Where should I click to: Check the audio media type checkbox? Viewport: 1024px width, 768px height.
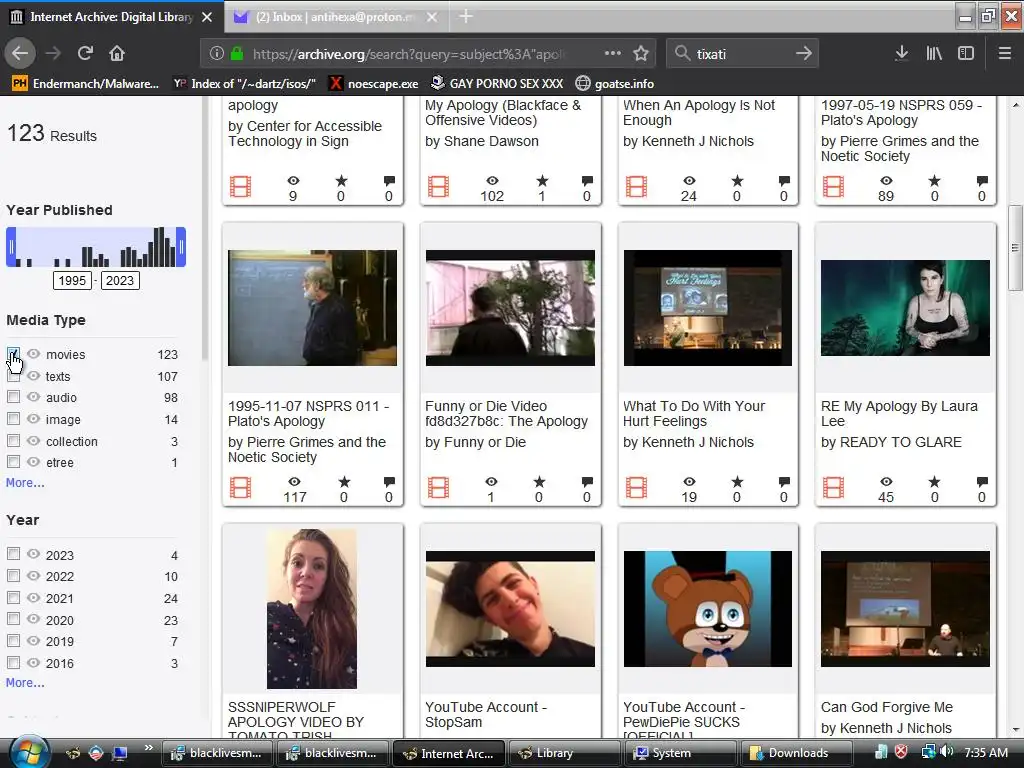click(x=13, y=397)
